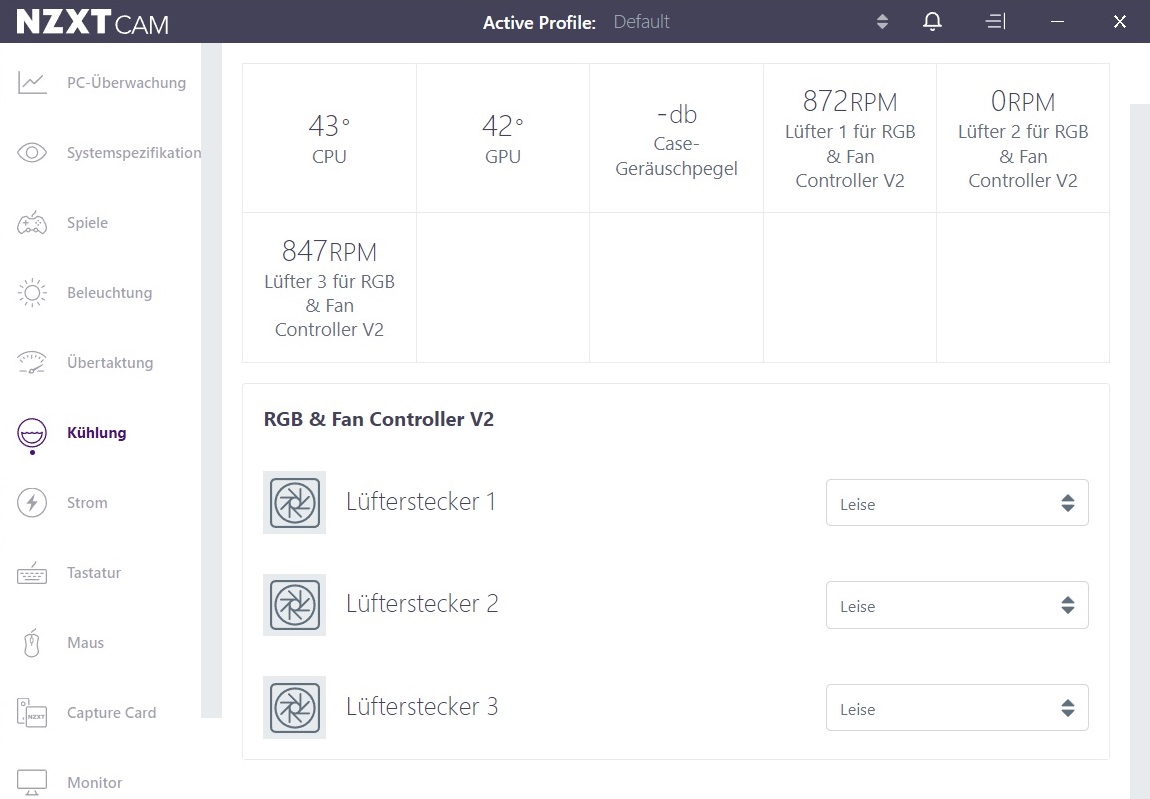
Task: Open the PC-Überwachung chart icon
Action: pyautogui.click(x=32, y=83)
